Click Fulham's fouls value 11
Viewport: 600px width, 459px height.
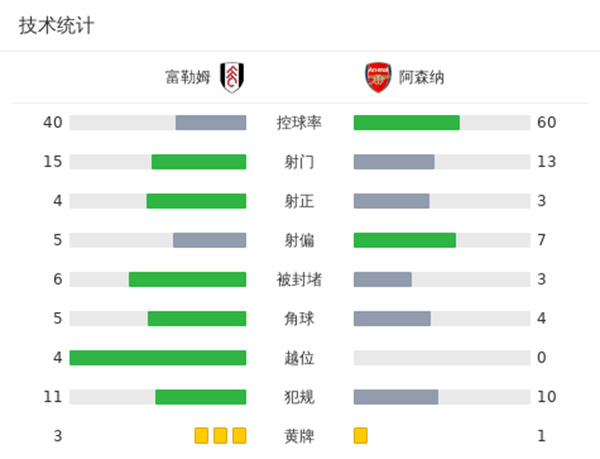click(53, 397)
